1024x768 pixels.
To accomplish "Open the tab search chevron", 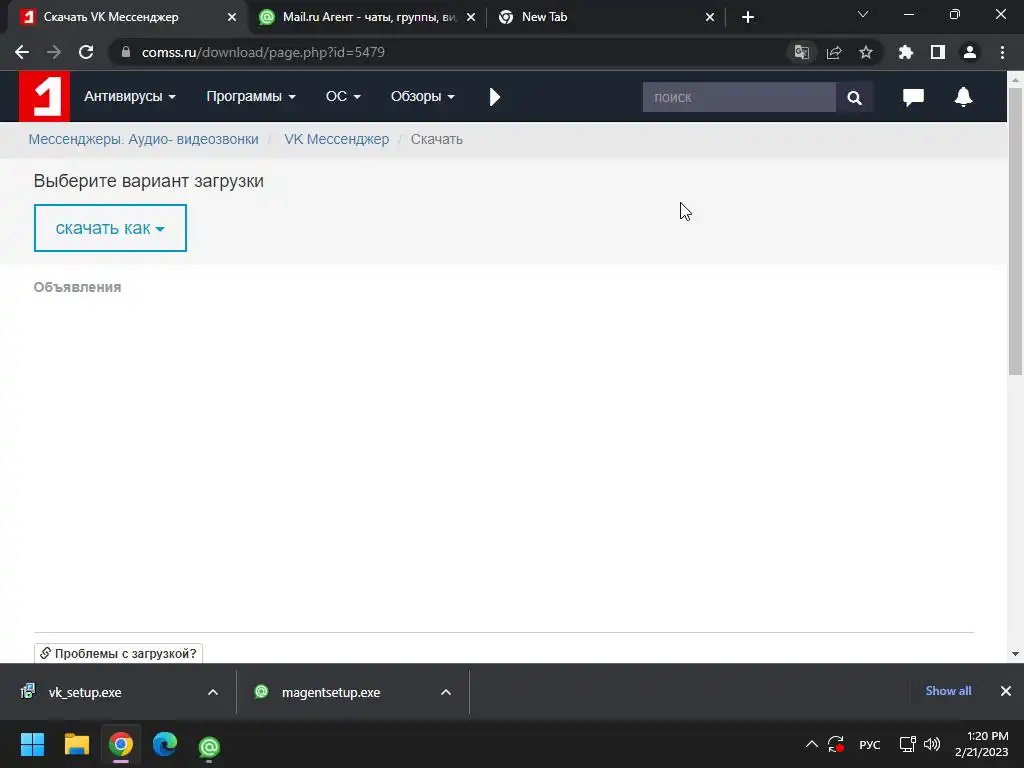I will (x=863, y=14).
